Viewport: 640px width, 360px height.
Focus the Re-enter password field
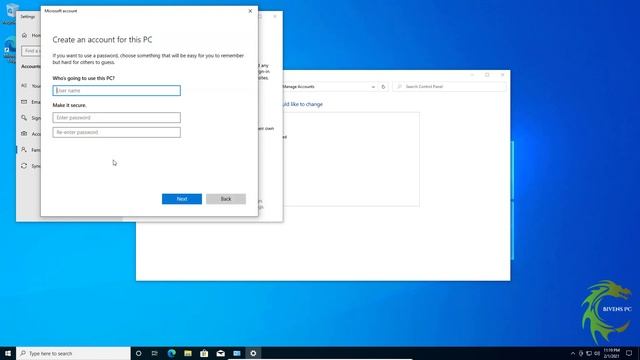pyautogui.click(x=116, y=132)
